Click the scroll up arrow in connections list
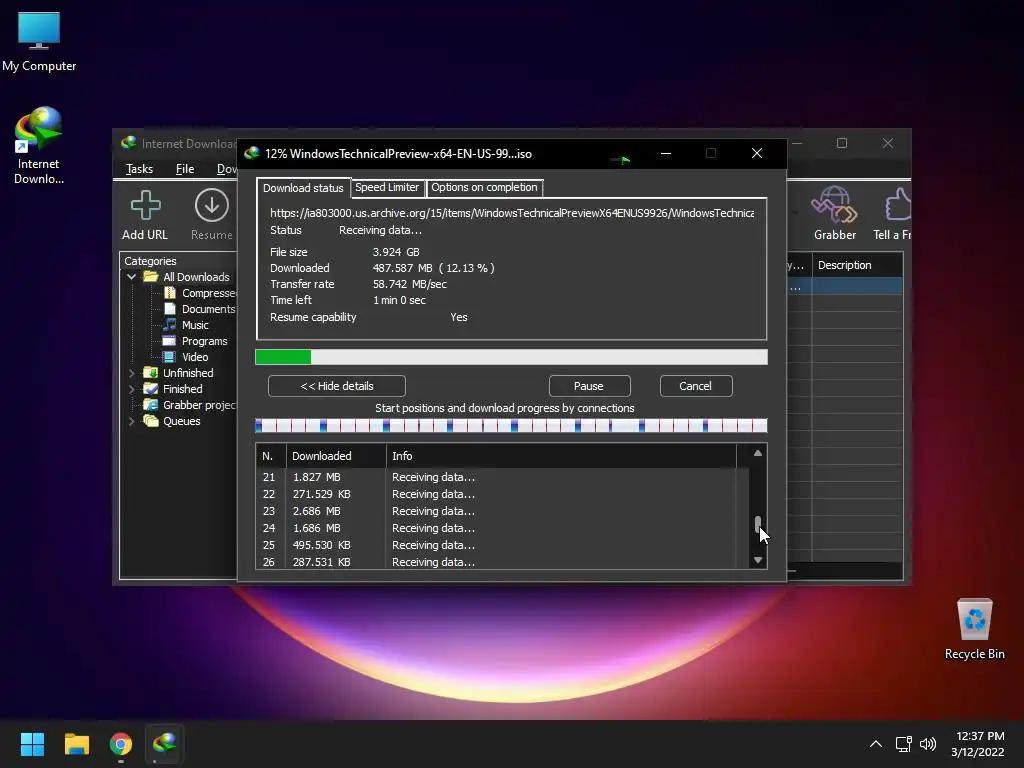The image size is (1024, 768). pos(758,453)
